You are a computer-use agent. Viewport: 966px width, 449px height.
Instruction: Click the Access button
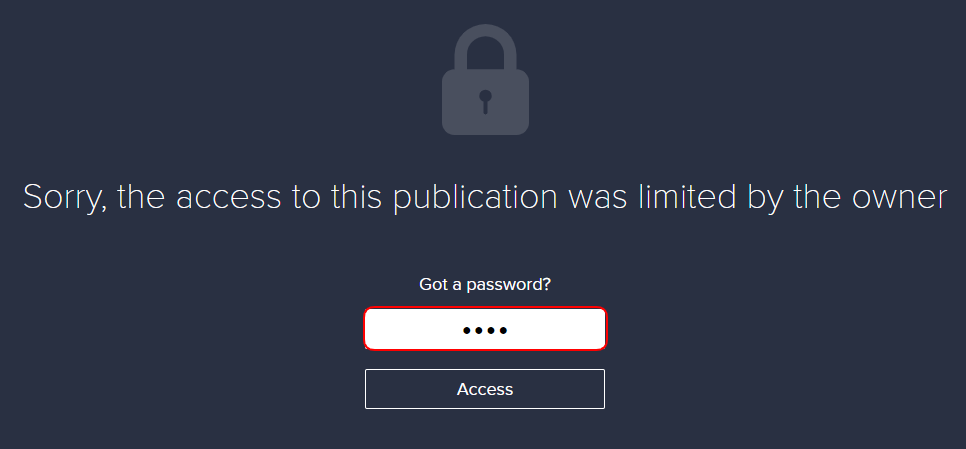pyautogui.click(x=485, y=389)
